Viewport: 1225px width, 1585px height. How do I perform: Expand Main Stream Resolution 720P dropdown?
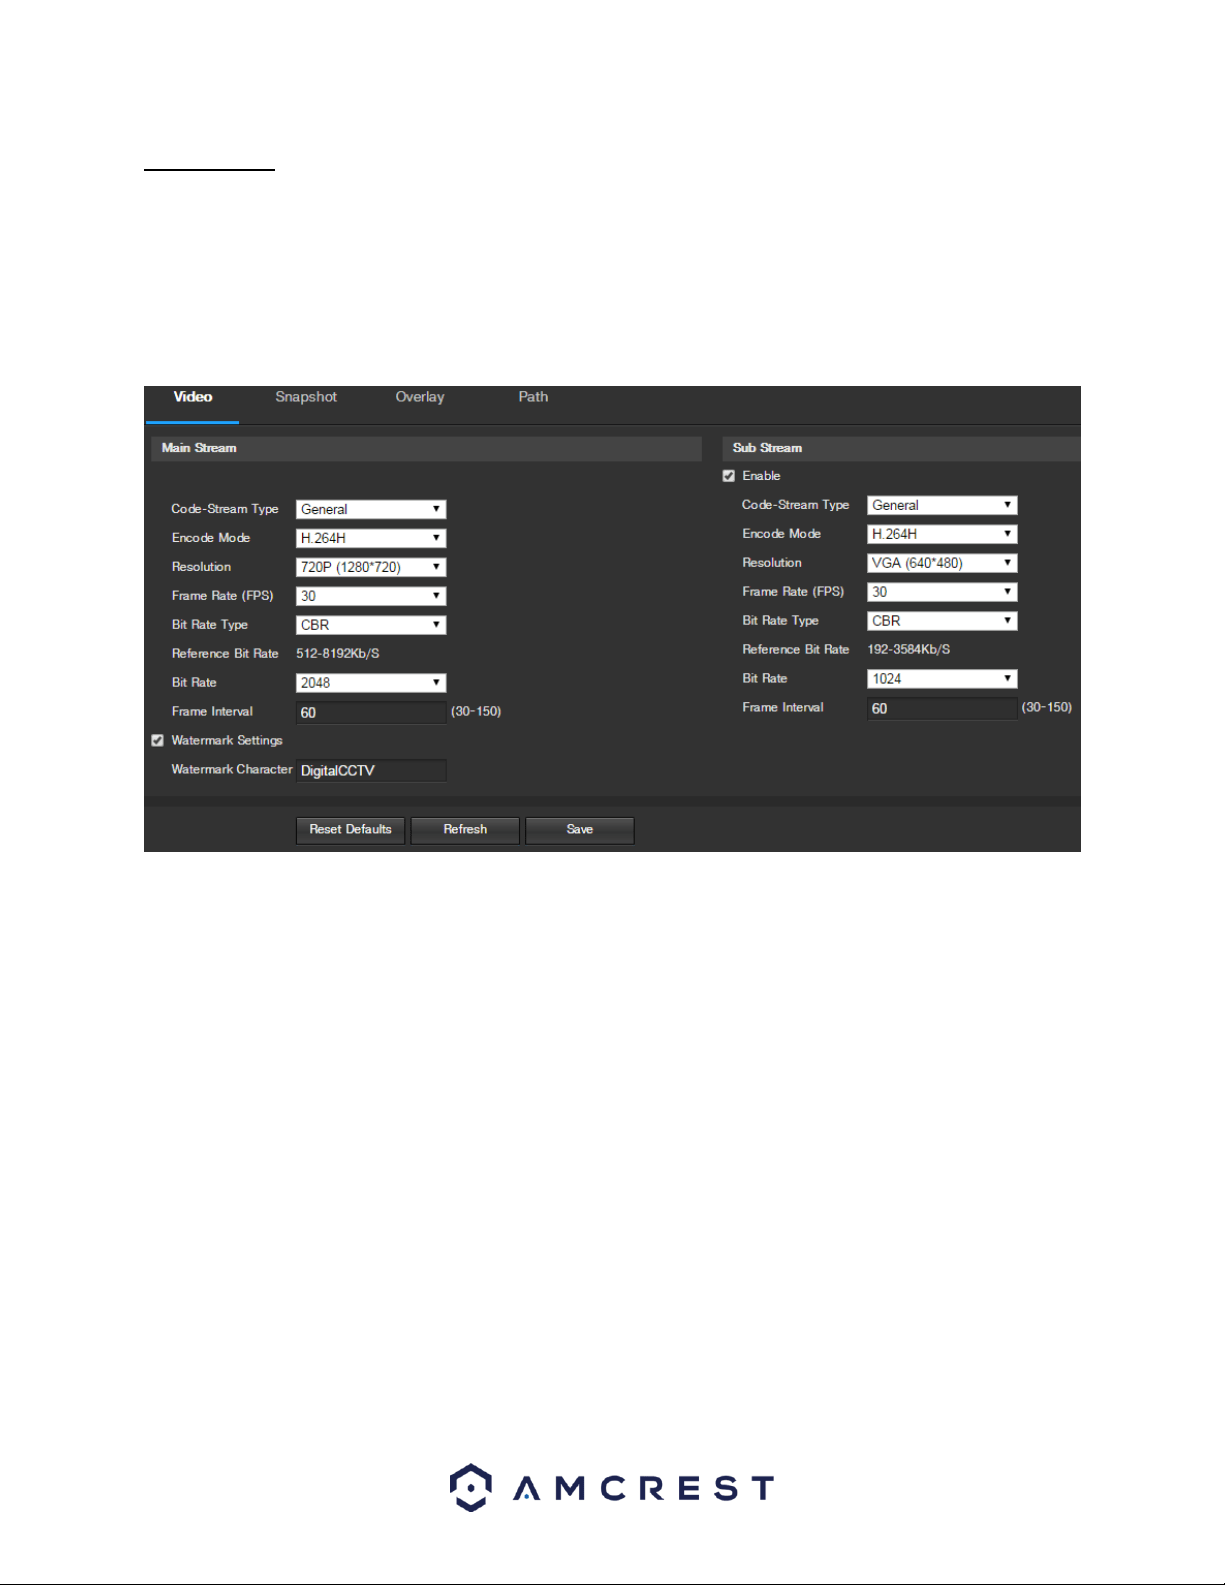(371, 567)
